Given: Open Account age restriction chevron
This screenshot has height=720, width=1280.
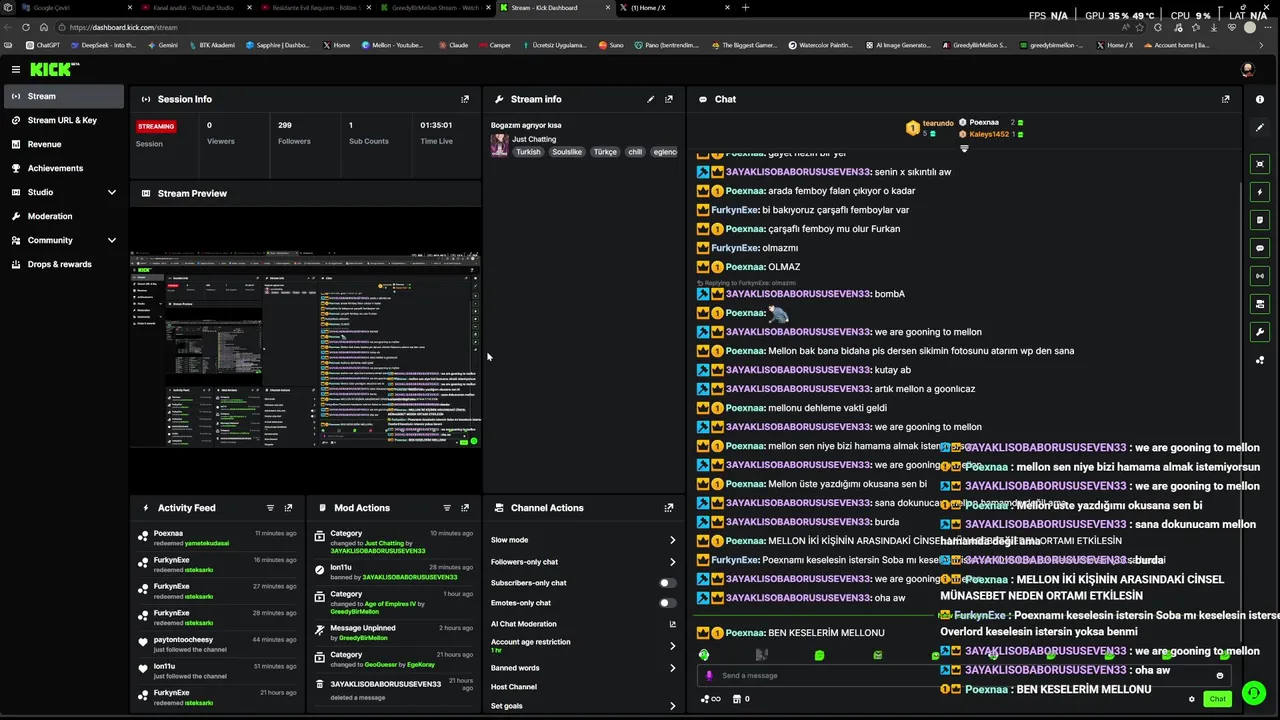Looking at the screenshot, I should coord(672,646).
